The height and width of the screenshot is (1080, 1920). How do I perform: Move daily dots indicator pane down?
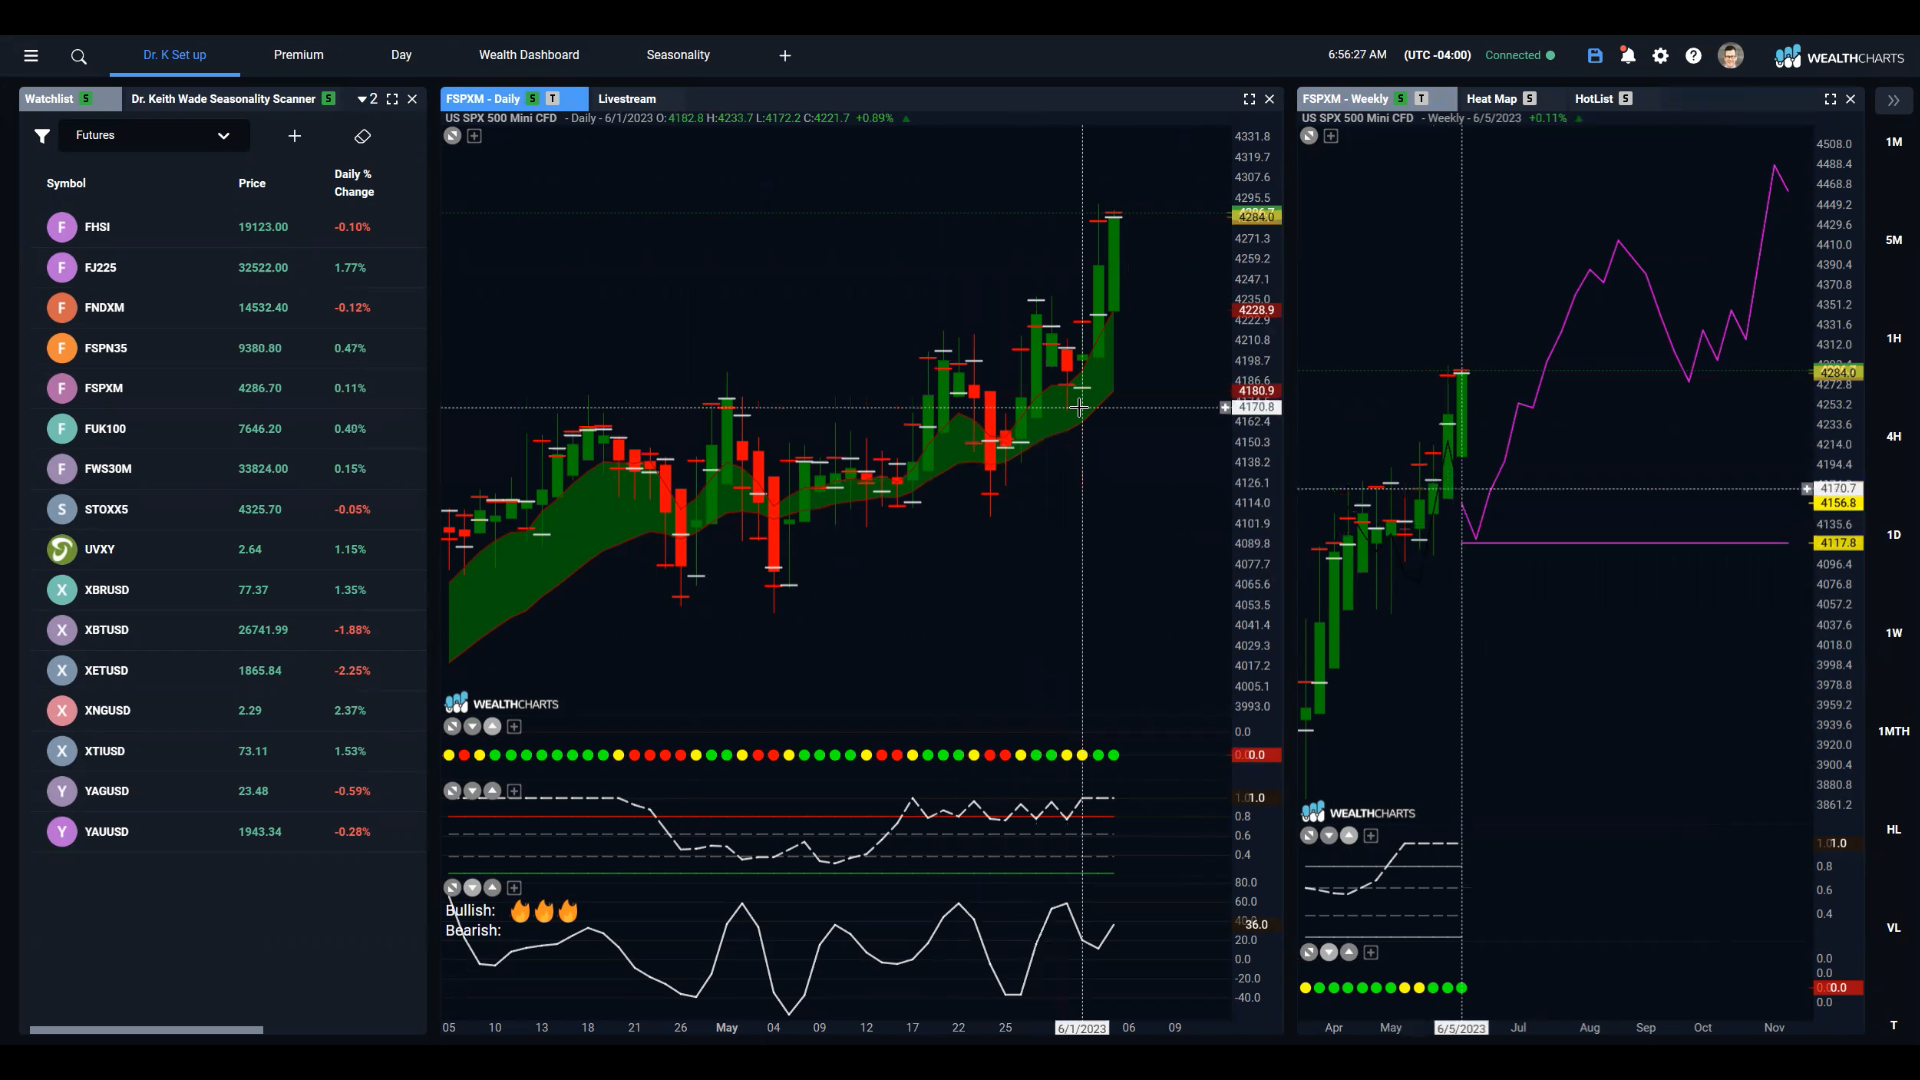pyautogui.click(x=472, y=727)
